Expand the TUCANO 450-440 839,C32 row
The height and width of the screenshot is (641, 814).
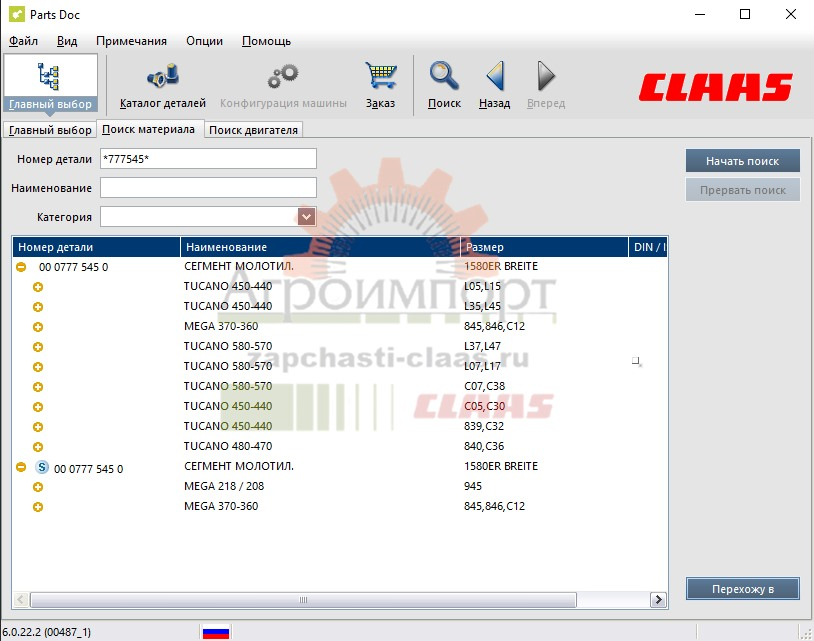(38, 427)
